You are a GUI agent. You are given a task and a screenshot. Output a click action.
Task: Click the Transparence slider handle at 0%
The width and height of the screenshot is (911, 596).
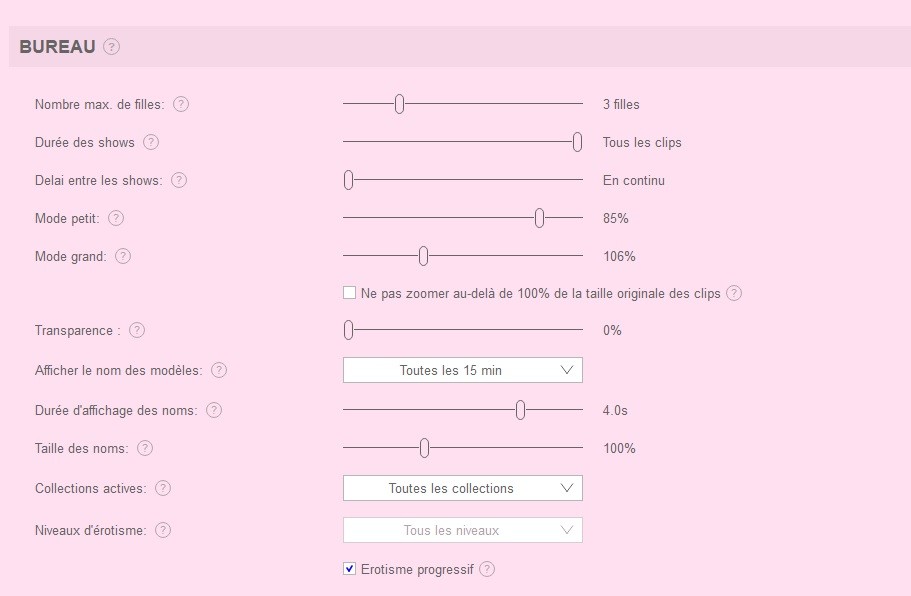point(349,330)
